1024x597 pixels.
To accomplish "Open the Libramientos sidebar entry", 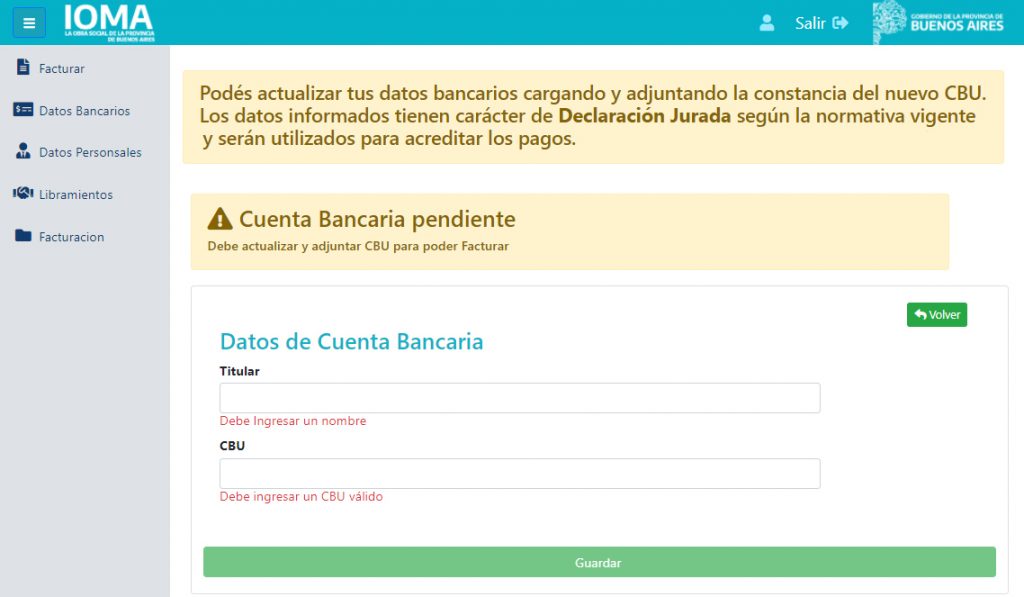I will pyautogui.click(x=76, y=195).
